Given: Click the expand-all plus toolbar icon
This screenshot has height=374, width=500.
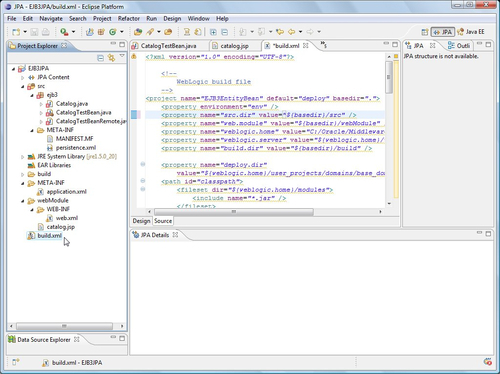Looking at the screenshot, I should [213, 32].
